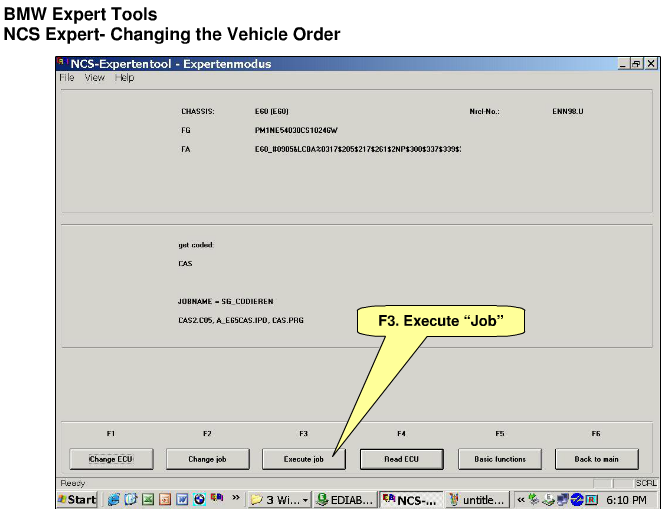Click the F3 label above Execute job
This screenshot has width=665, height=509.
click(303, 433)
